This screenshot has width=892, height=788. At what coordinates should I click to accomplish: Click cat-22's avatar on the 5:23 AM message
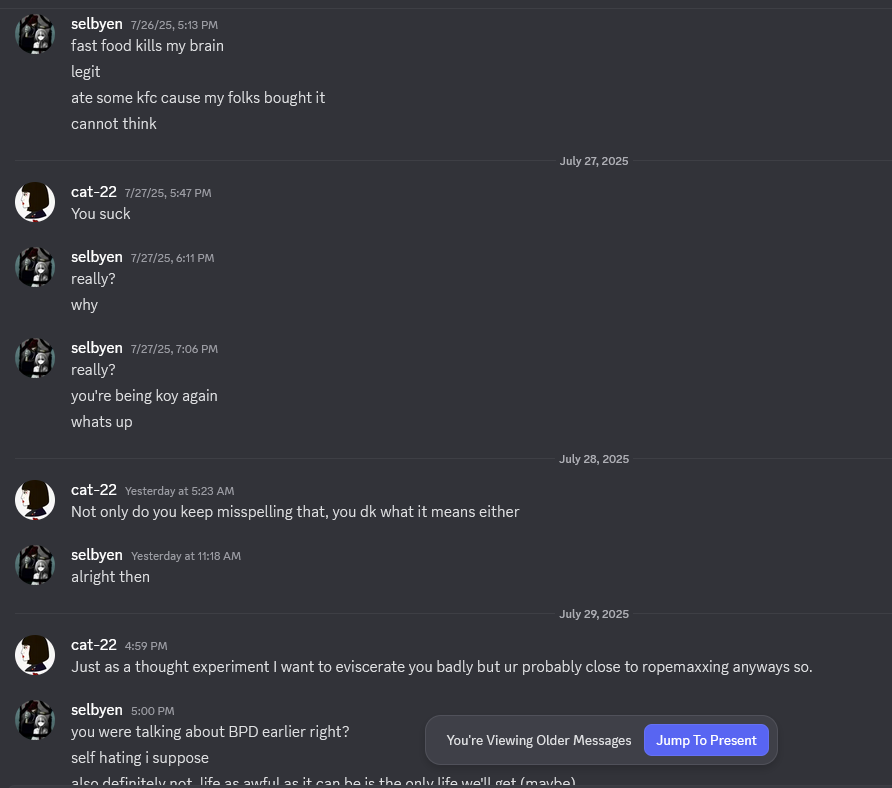point(35,500)
